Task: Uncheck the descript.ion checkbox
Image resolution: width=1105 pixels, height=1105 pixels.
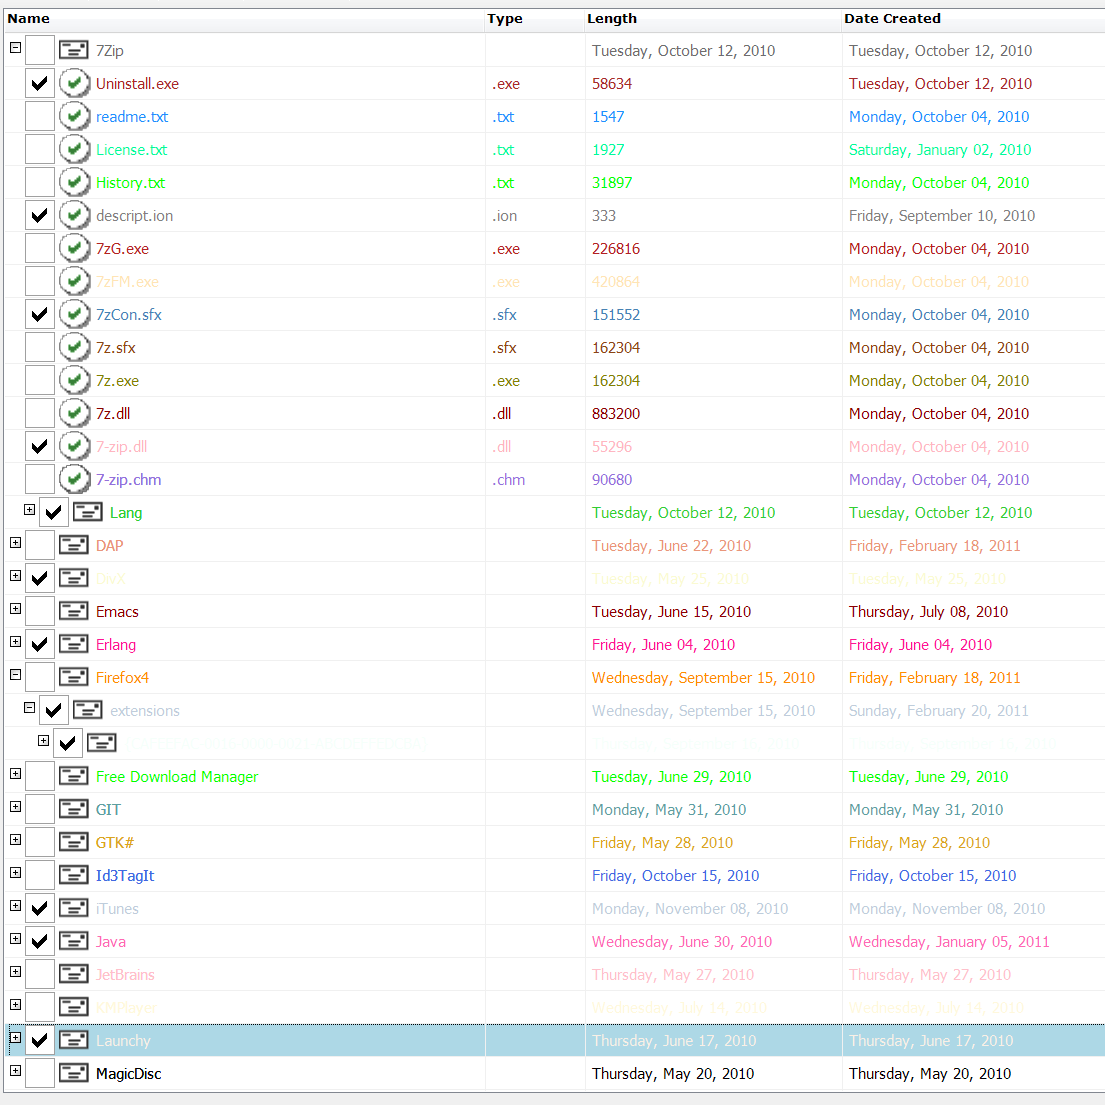Action: [x=39, y=215]
